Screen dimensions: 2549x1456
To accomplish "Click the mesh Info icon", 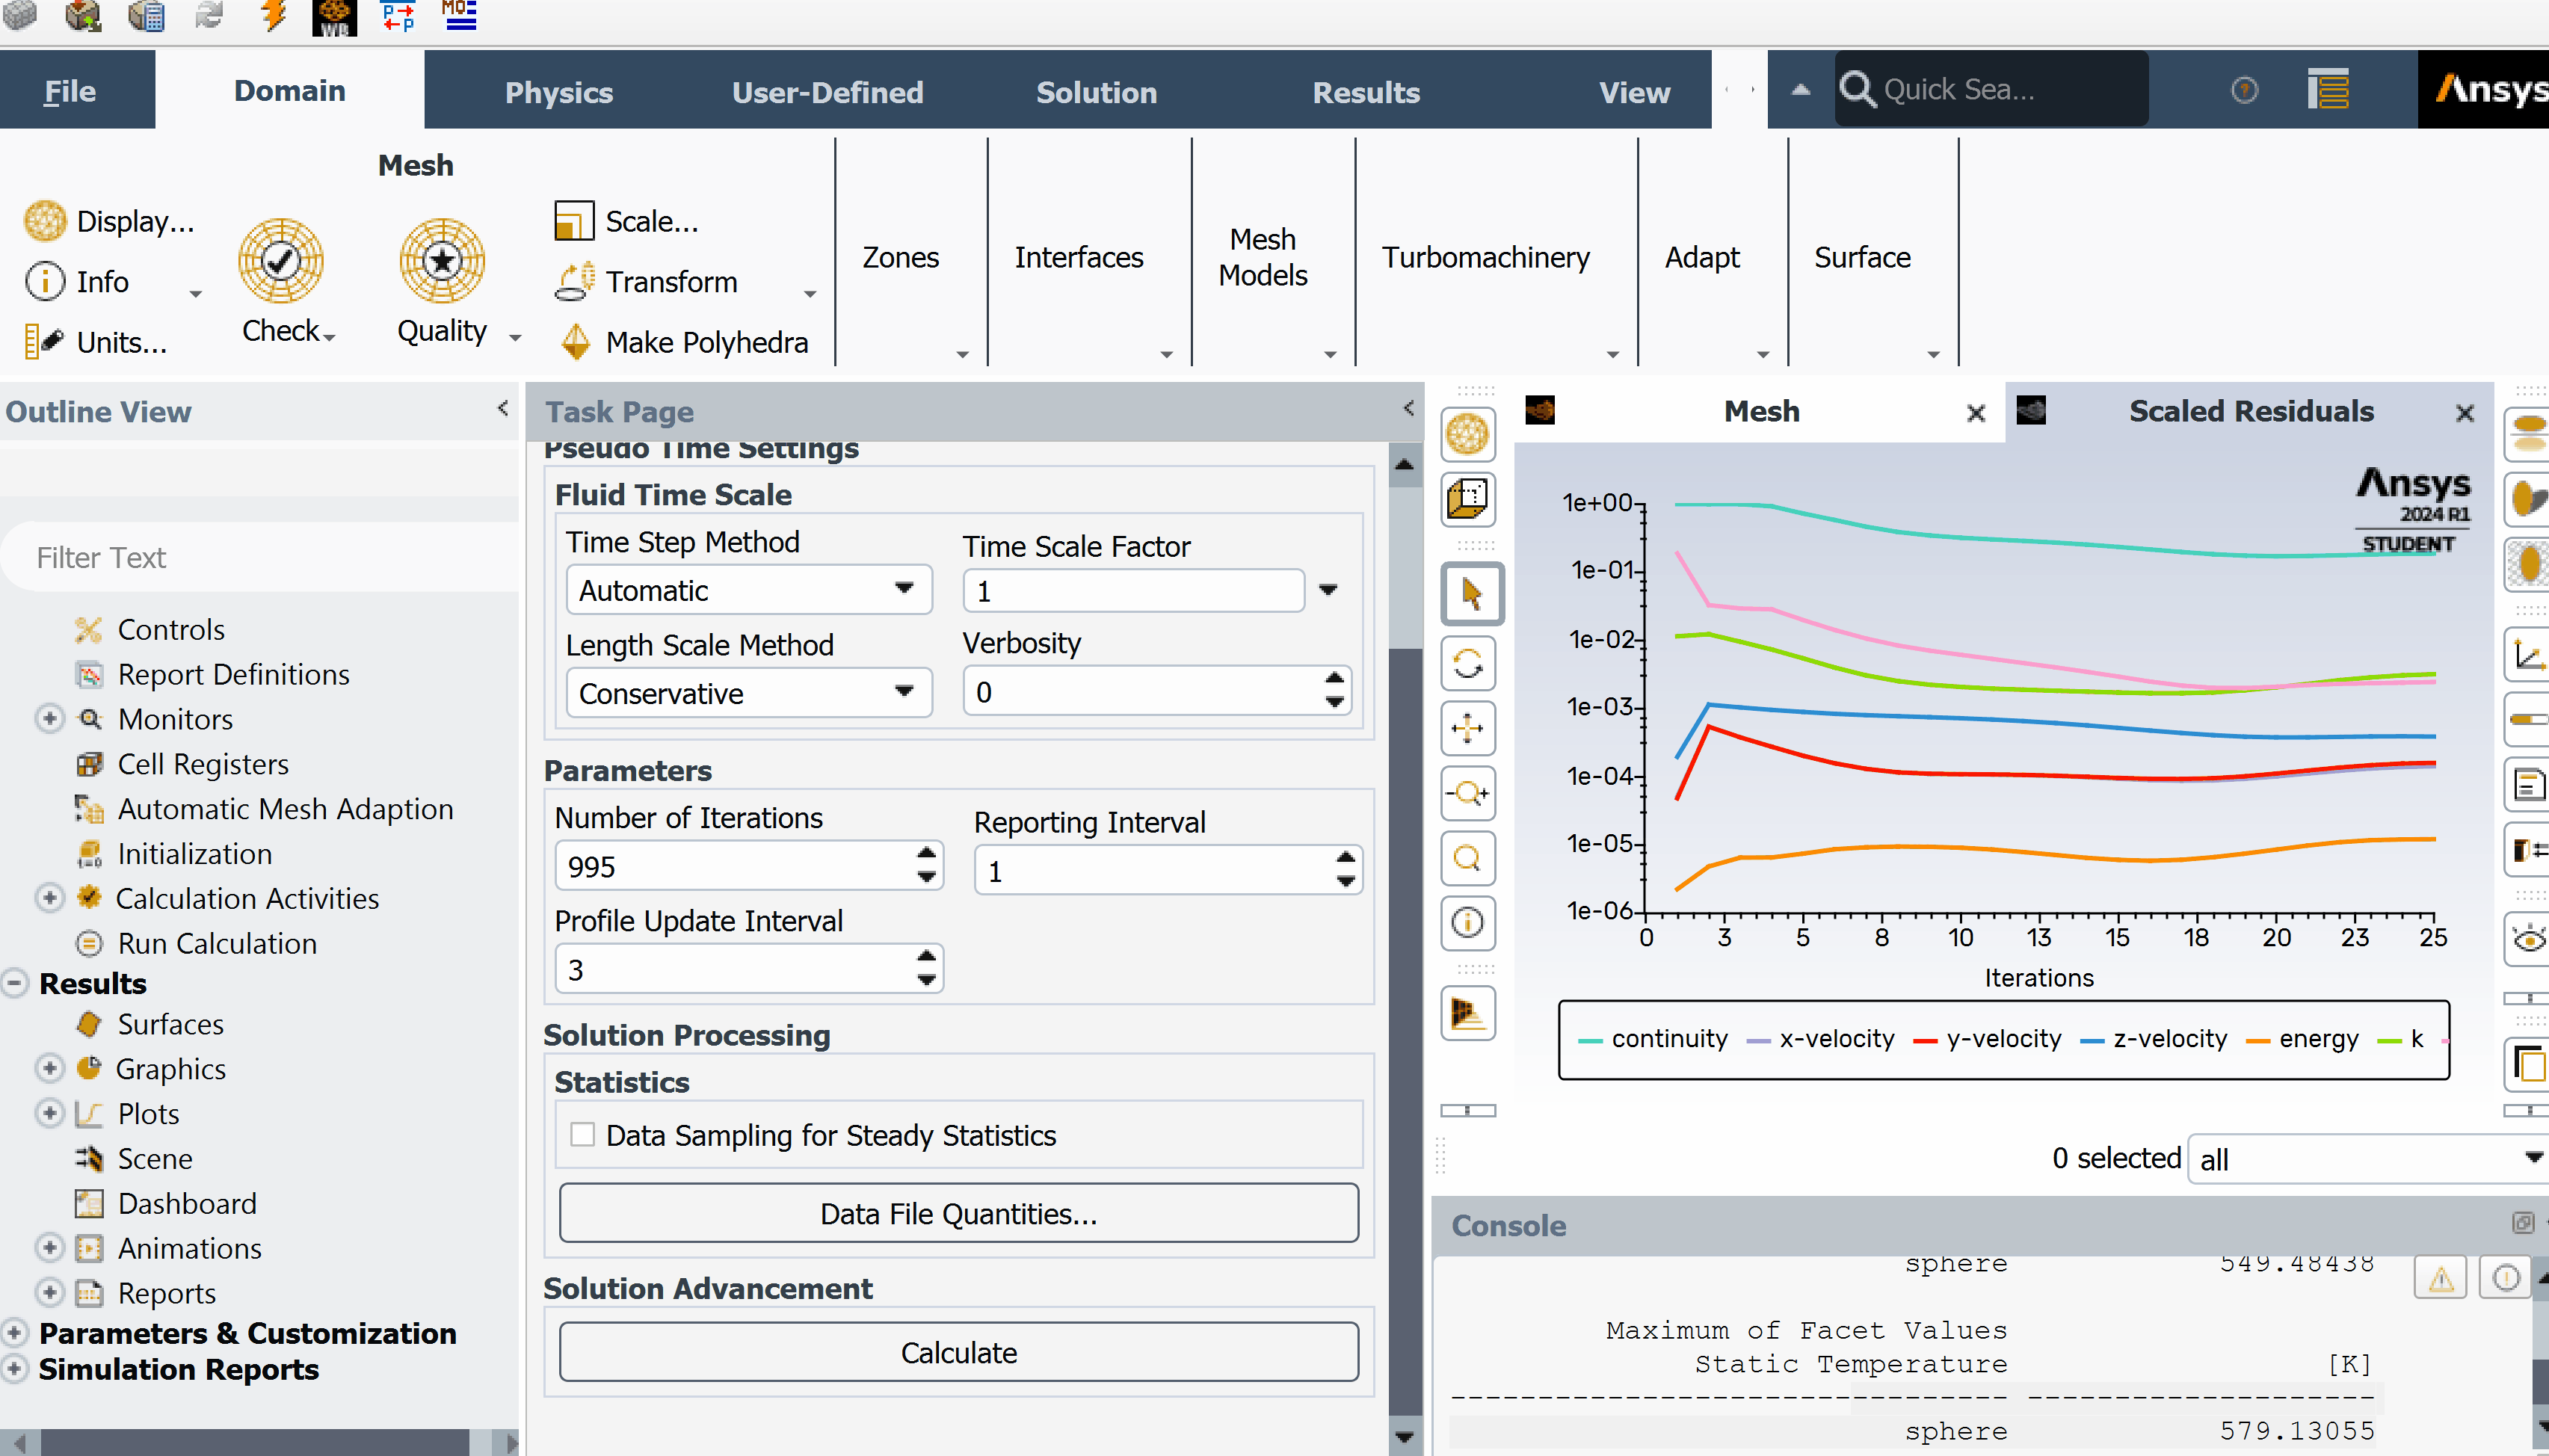I will click(45, 281).
